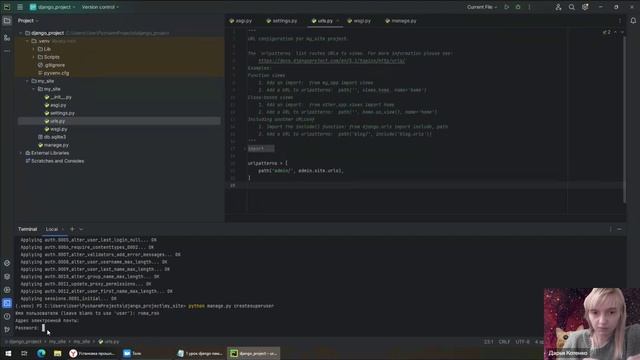640x360 pixels.
Task: Open the Current File run configuration dropdown
Action: (x=482, y=7)
